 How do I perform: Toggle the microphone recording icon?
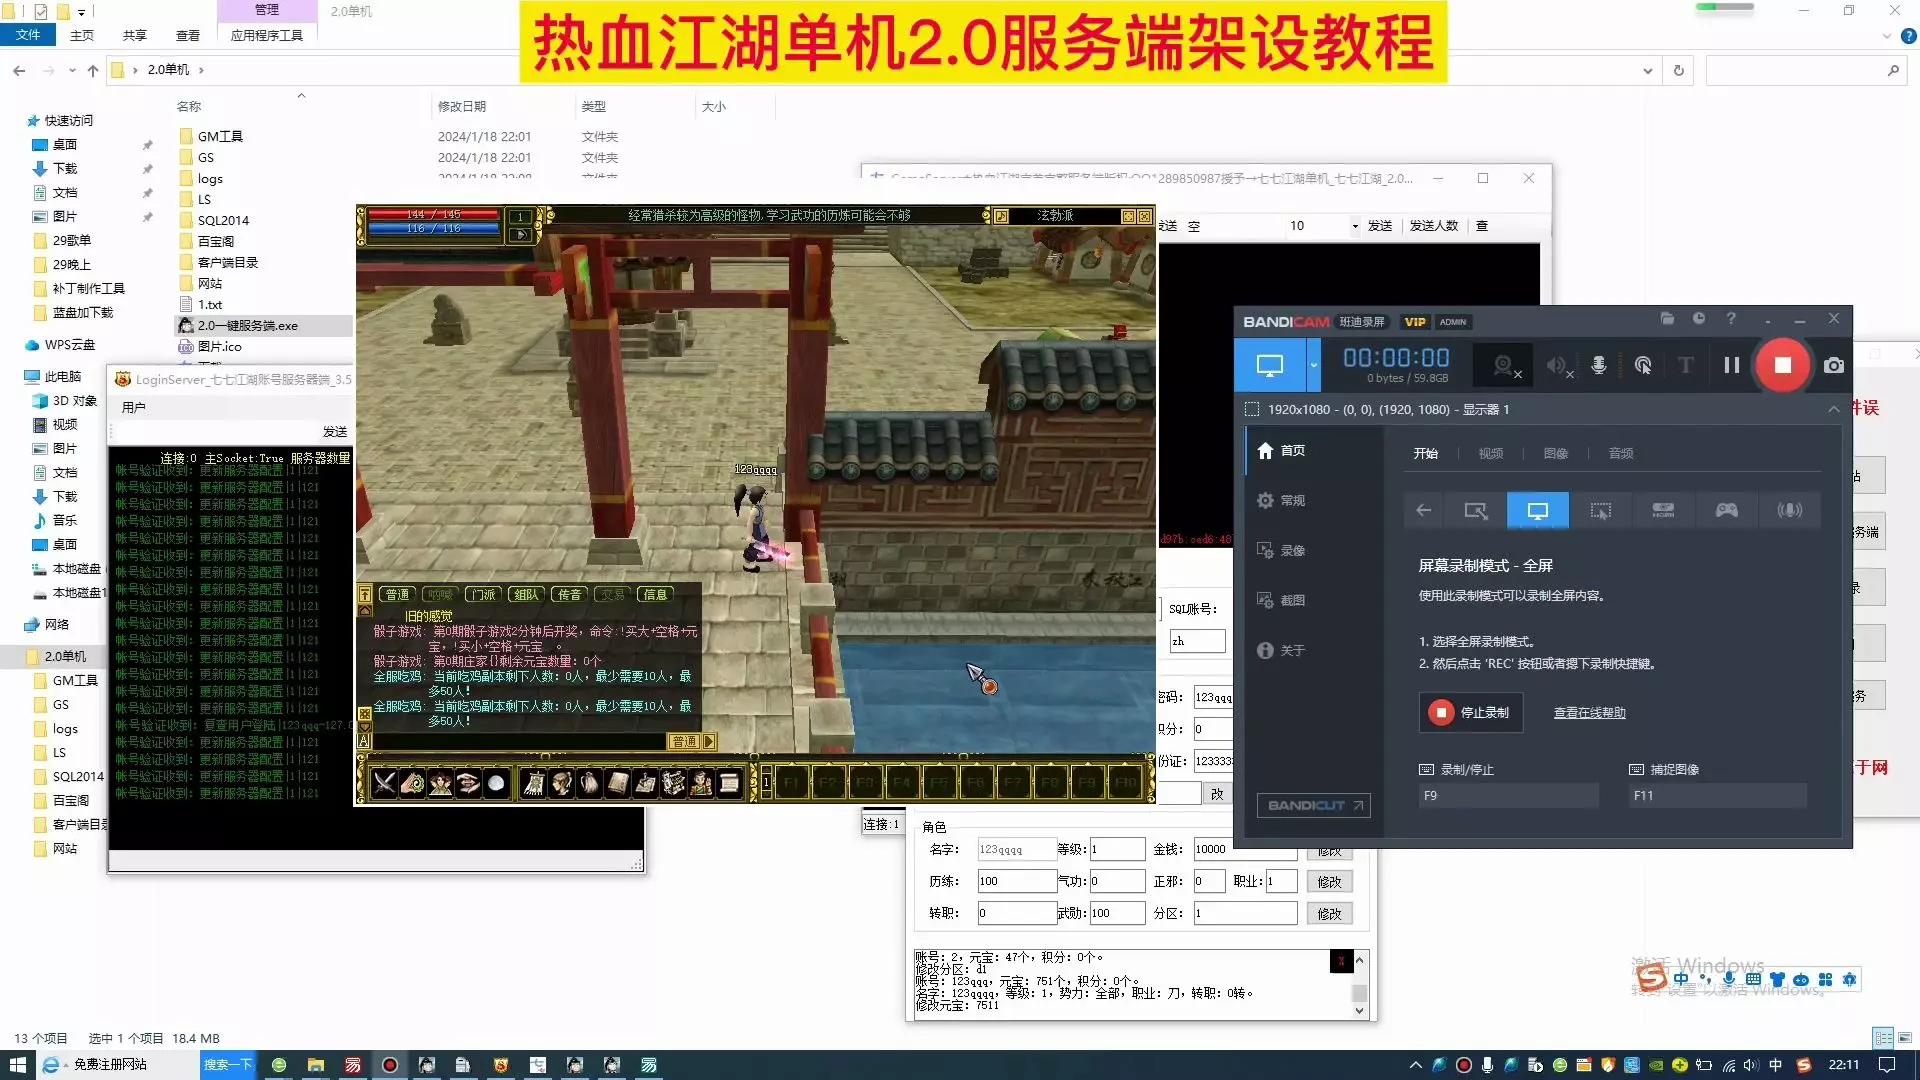[x=1599, y=365]
